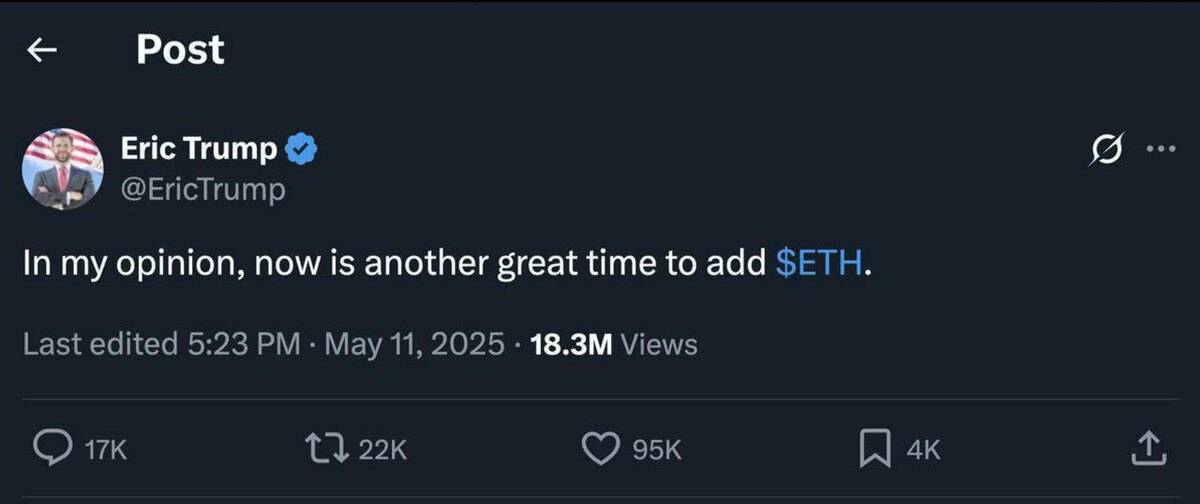
Task: Click the 95K likes count
Action: 657,451
